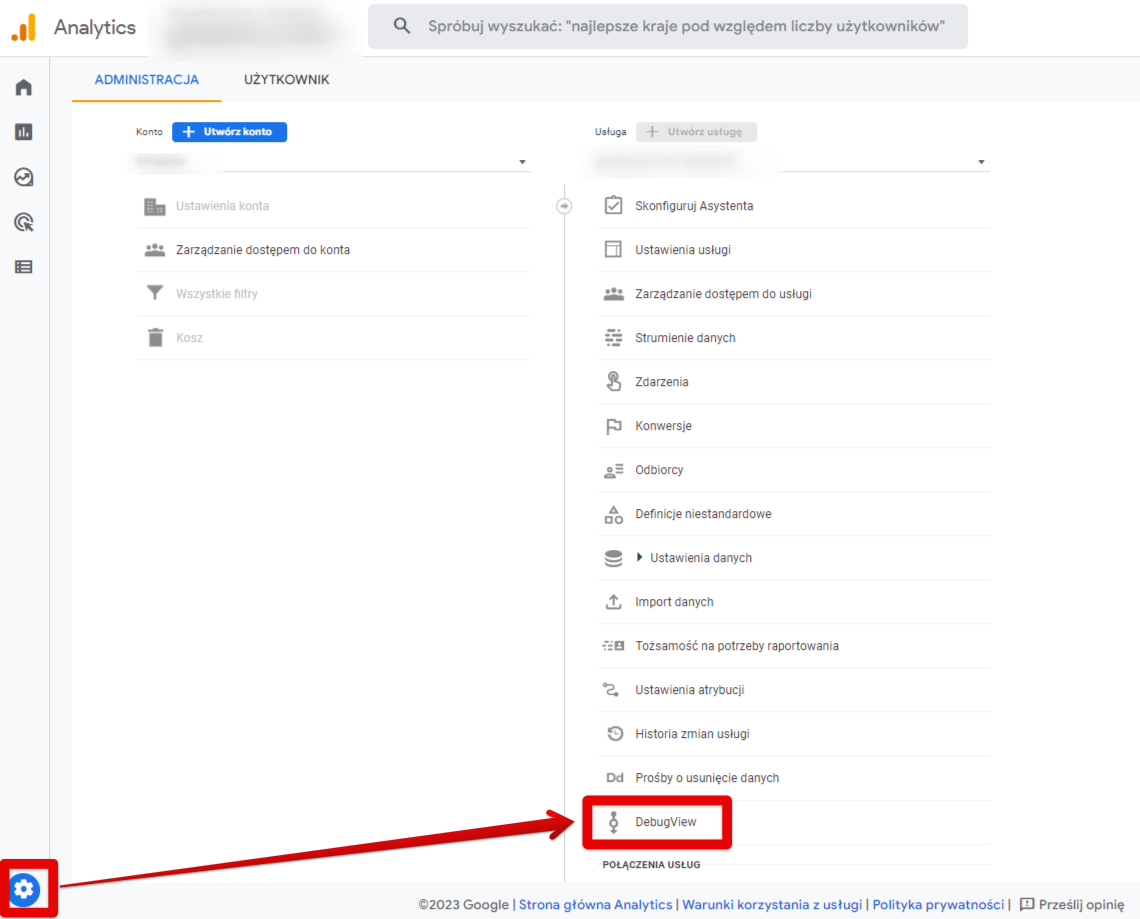Click the people icon for Zarządzanie dostępem do usługi

tap(613, 294)
